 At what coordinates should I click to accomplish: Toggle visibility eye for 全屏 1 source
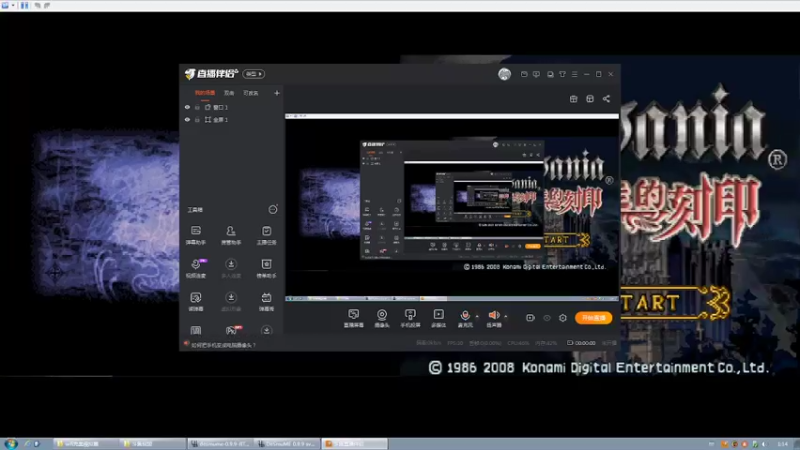coord(187,119)
